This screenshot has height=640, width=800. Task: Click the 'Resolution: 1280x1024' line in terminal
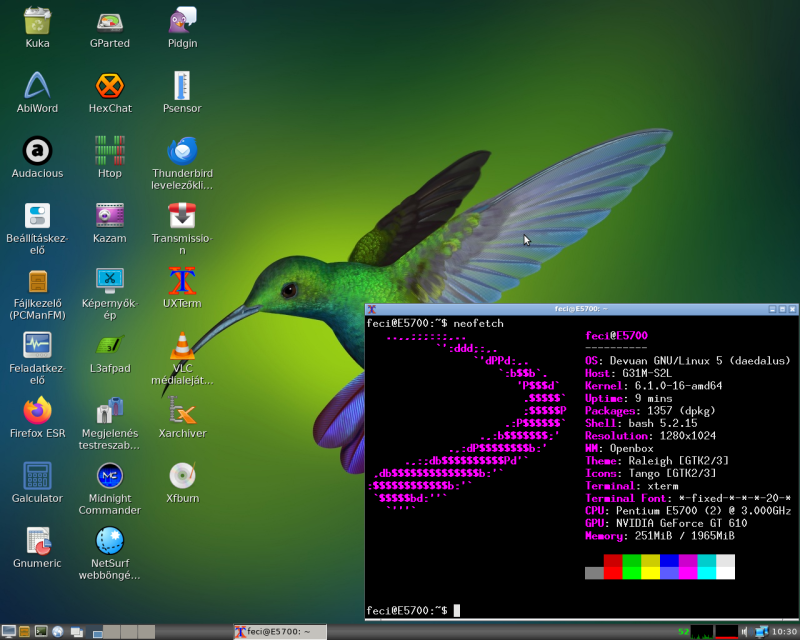[x=650, y=436]
